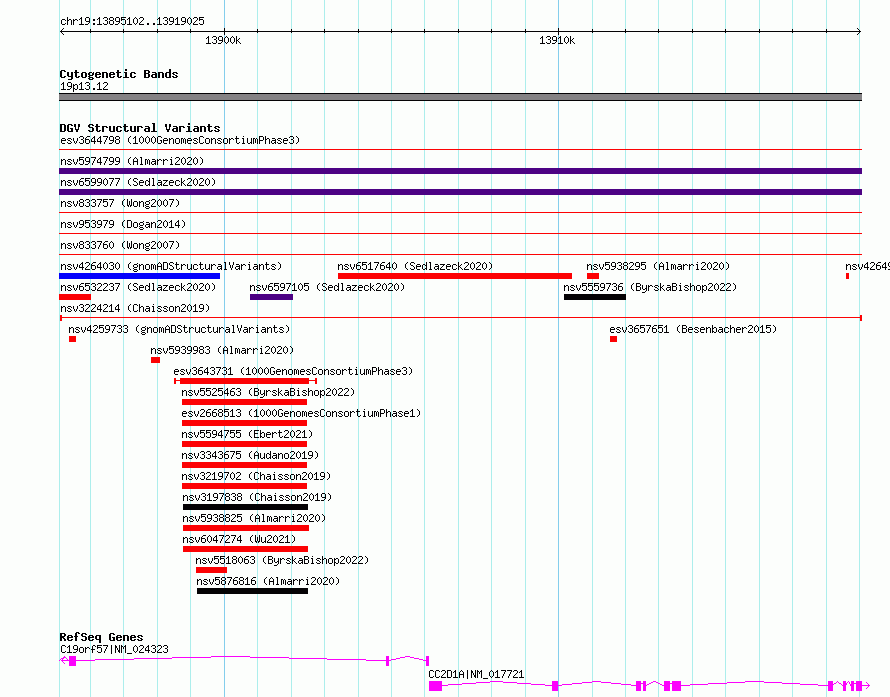Click the nsv5938295 Almarri2020 label

pos(658,266)
